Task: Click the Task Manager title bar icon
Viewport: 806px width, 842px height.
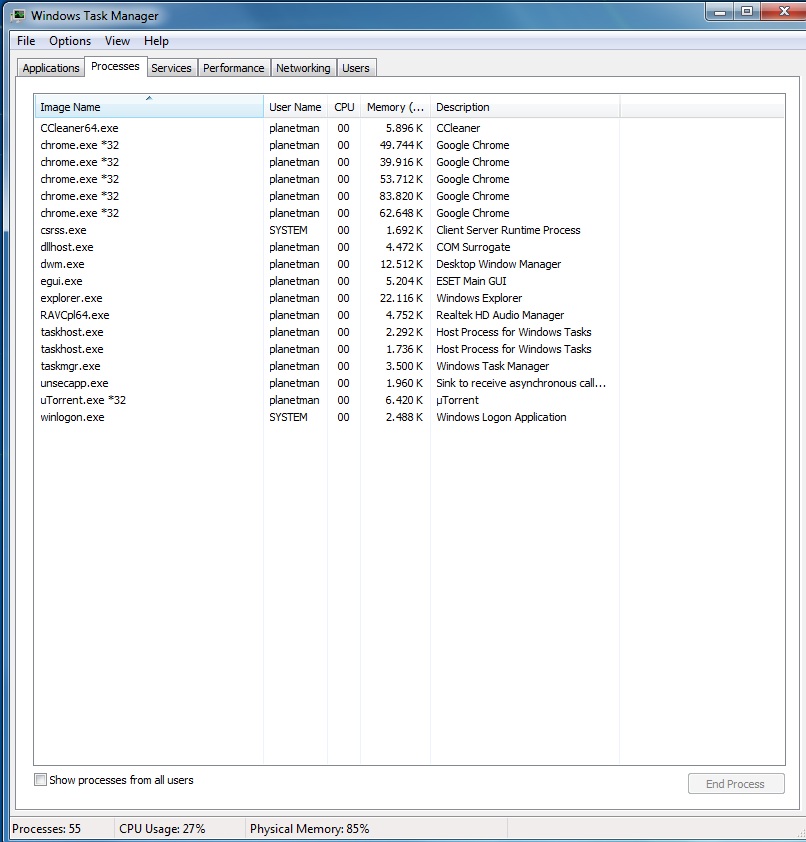Action: 18,15
